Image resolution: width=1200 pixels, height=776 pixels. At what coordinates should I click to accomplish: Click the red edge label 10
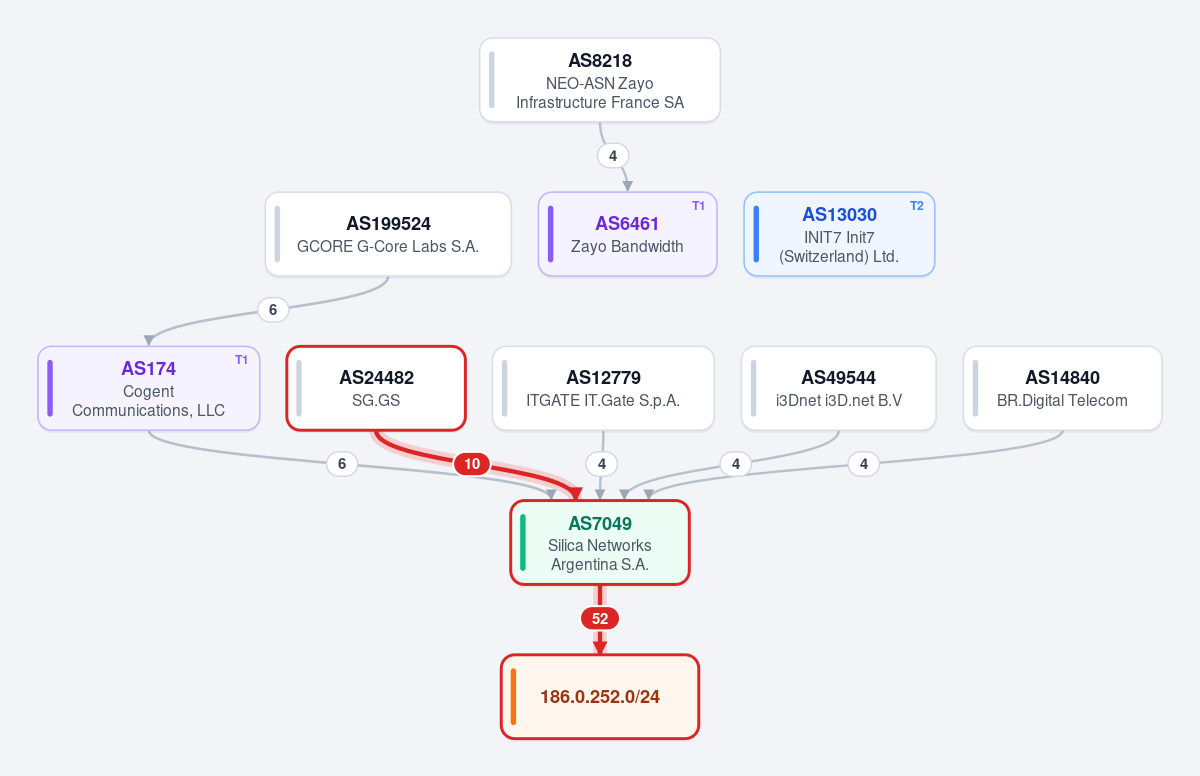472,464
